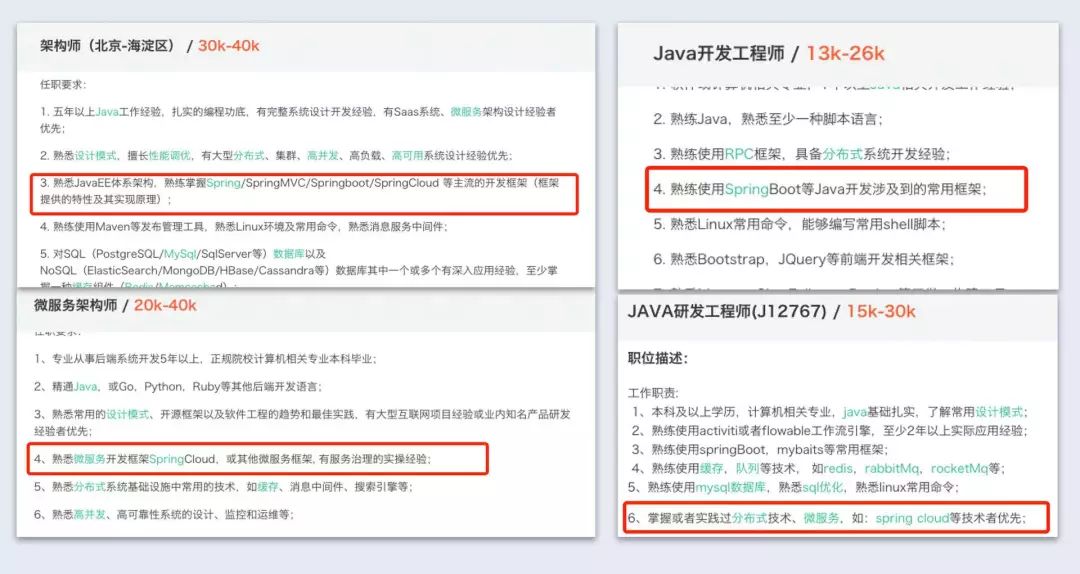Select the 架构师（北京-海淀区）job title
The height and width of the screenshot is (574, 1080).
pyautogui.click(x=107, y=46)
